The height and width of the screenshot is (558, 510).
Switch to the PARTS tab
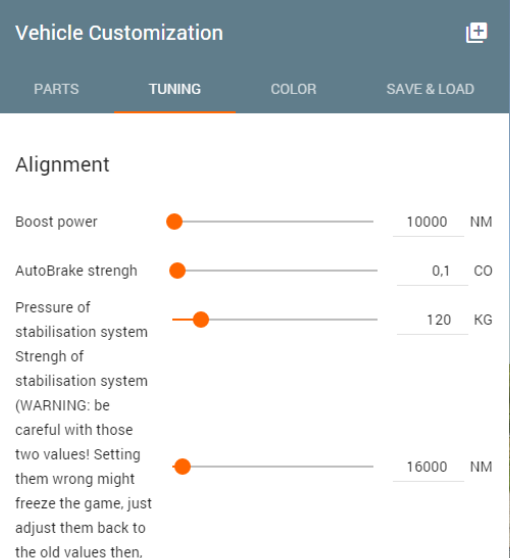pyautogui.click(x=57, y=89)
